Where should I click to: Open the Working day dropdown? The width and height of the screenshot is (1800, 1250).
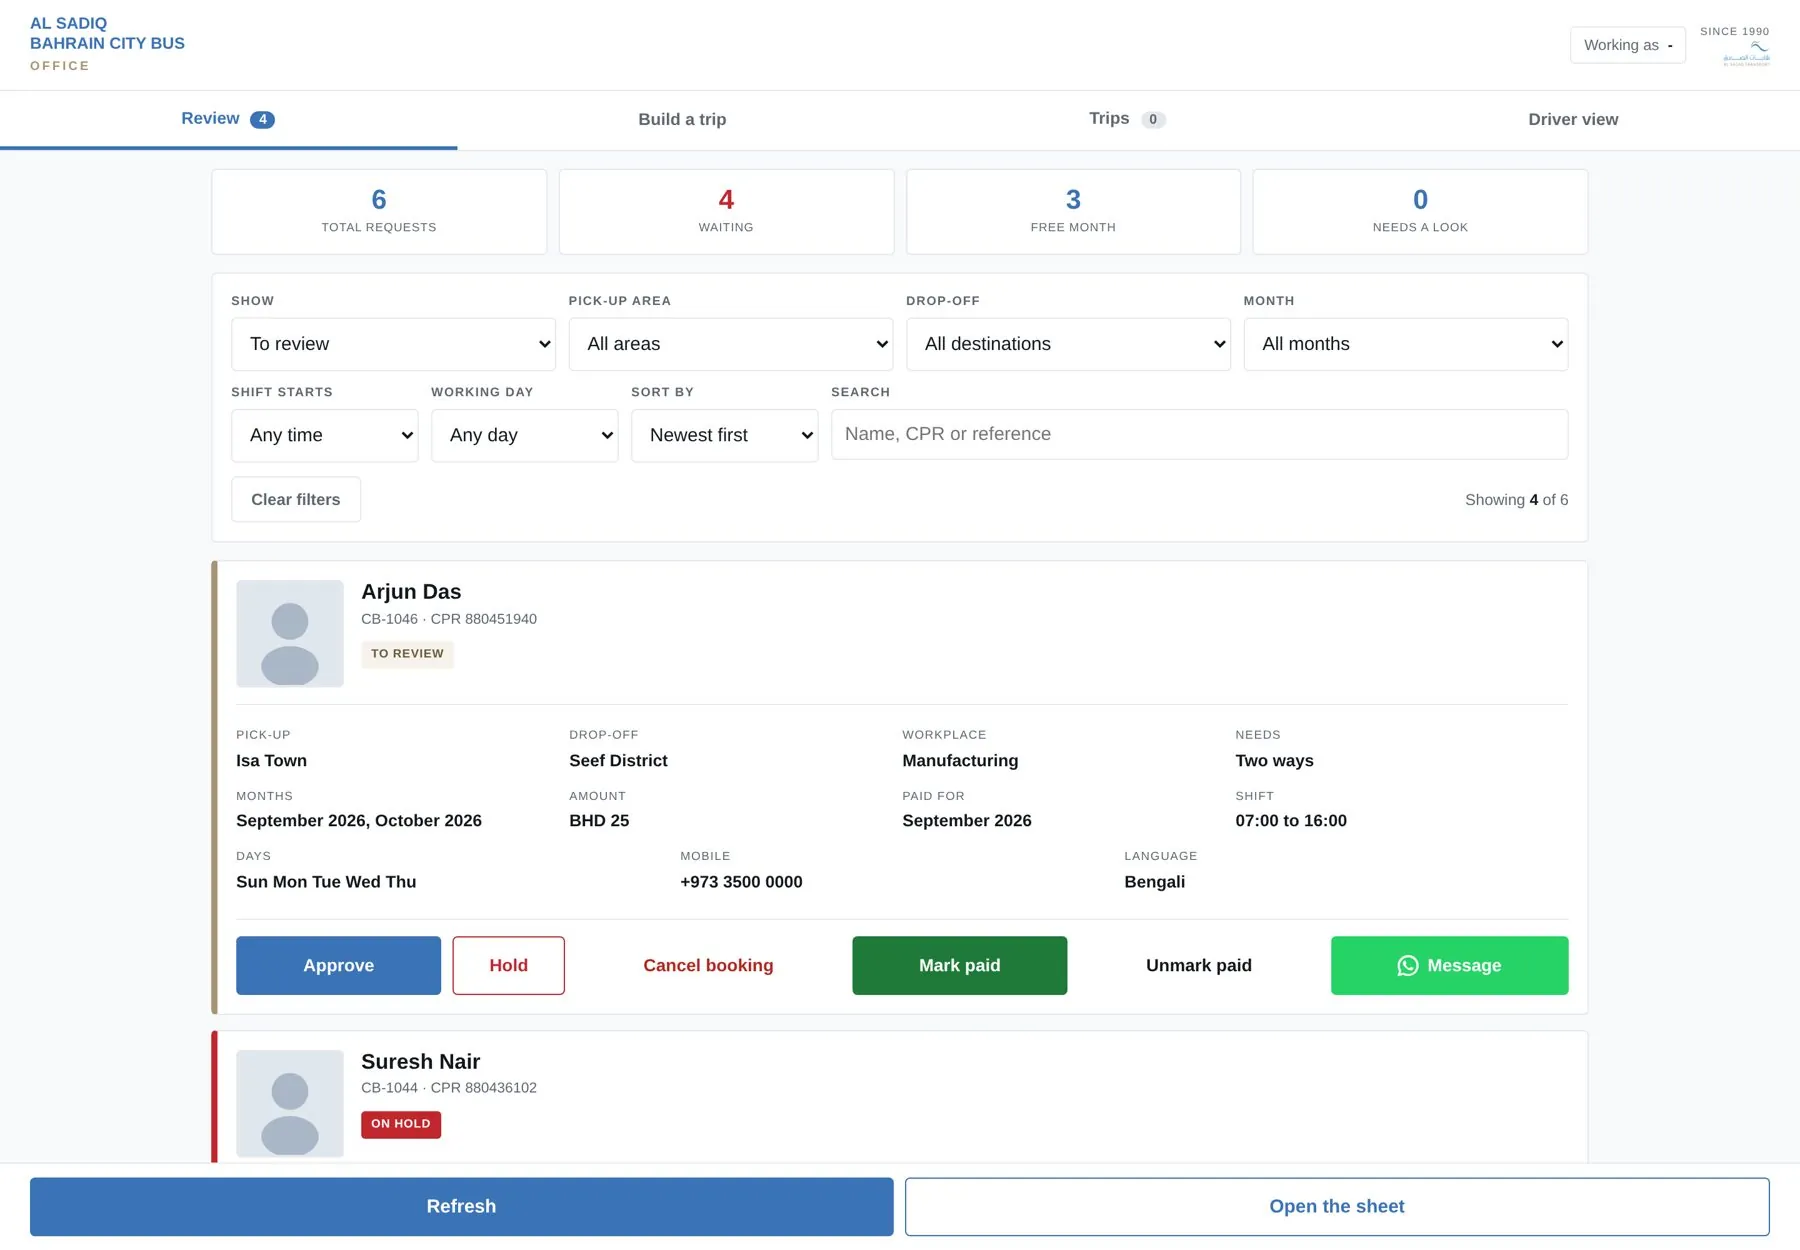point(525,435)
